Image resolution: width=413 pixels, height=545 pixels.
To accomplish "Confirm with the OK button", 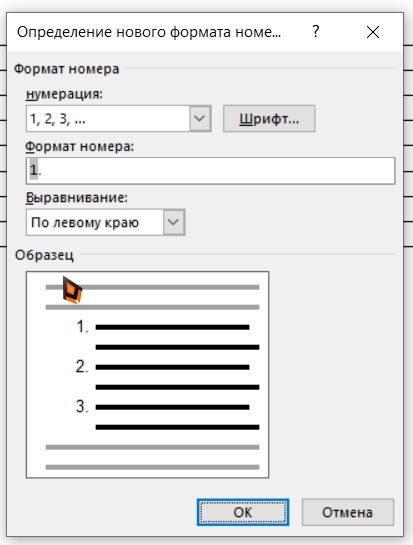I will tap(243, 512).
